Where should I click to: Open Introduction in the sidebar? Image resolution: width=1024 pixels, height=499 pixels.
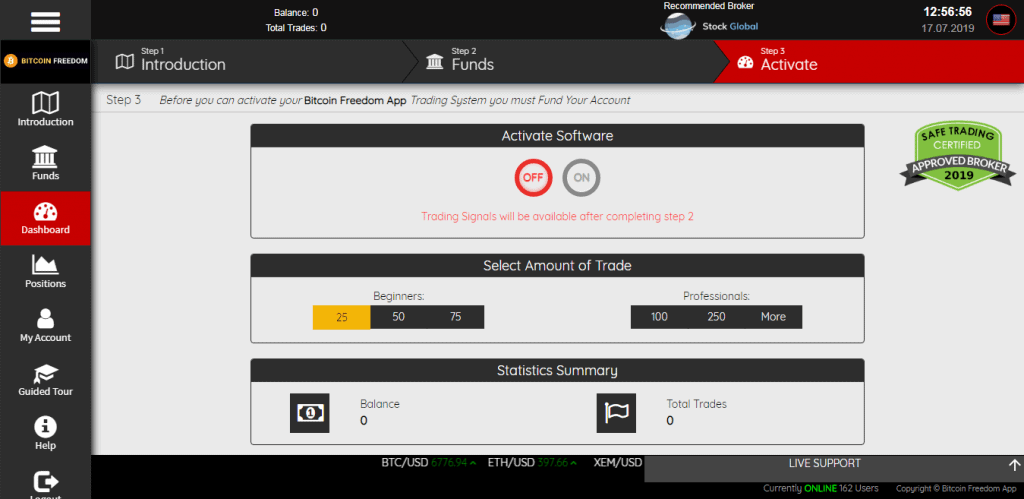point(46,109)
